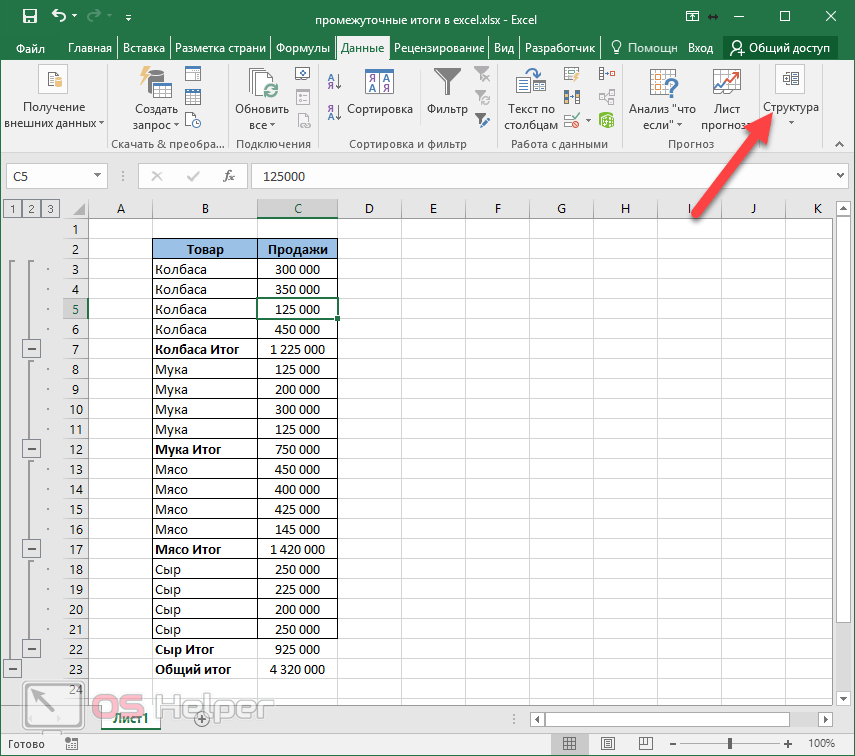The width and height of the screenshot is (855, 756).
Task: Click the Insert Function fx button
Action: click(x=229, y=176)
